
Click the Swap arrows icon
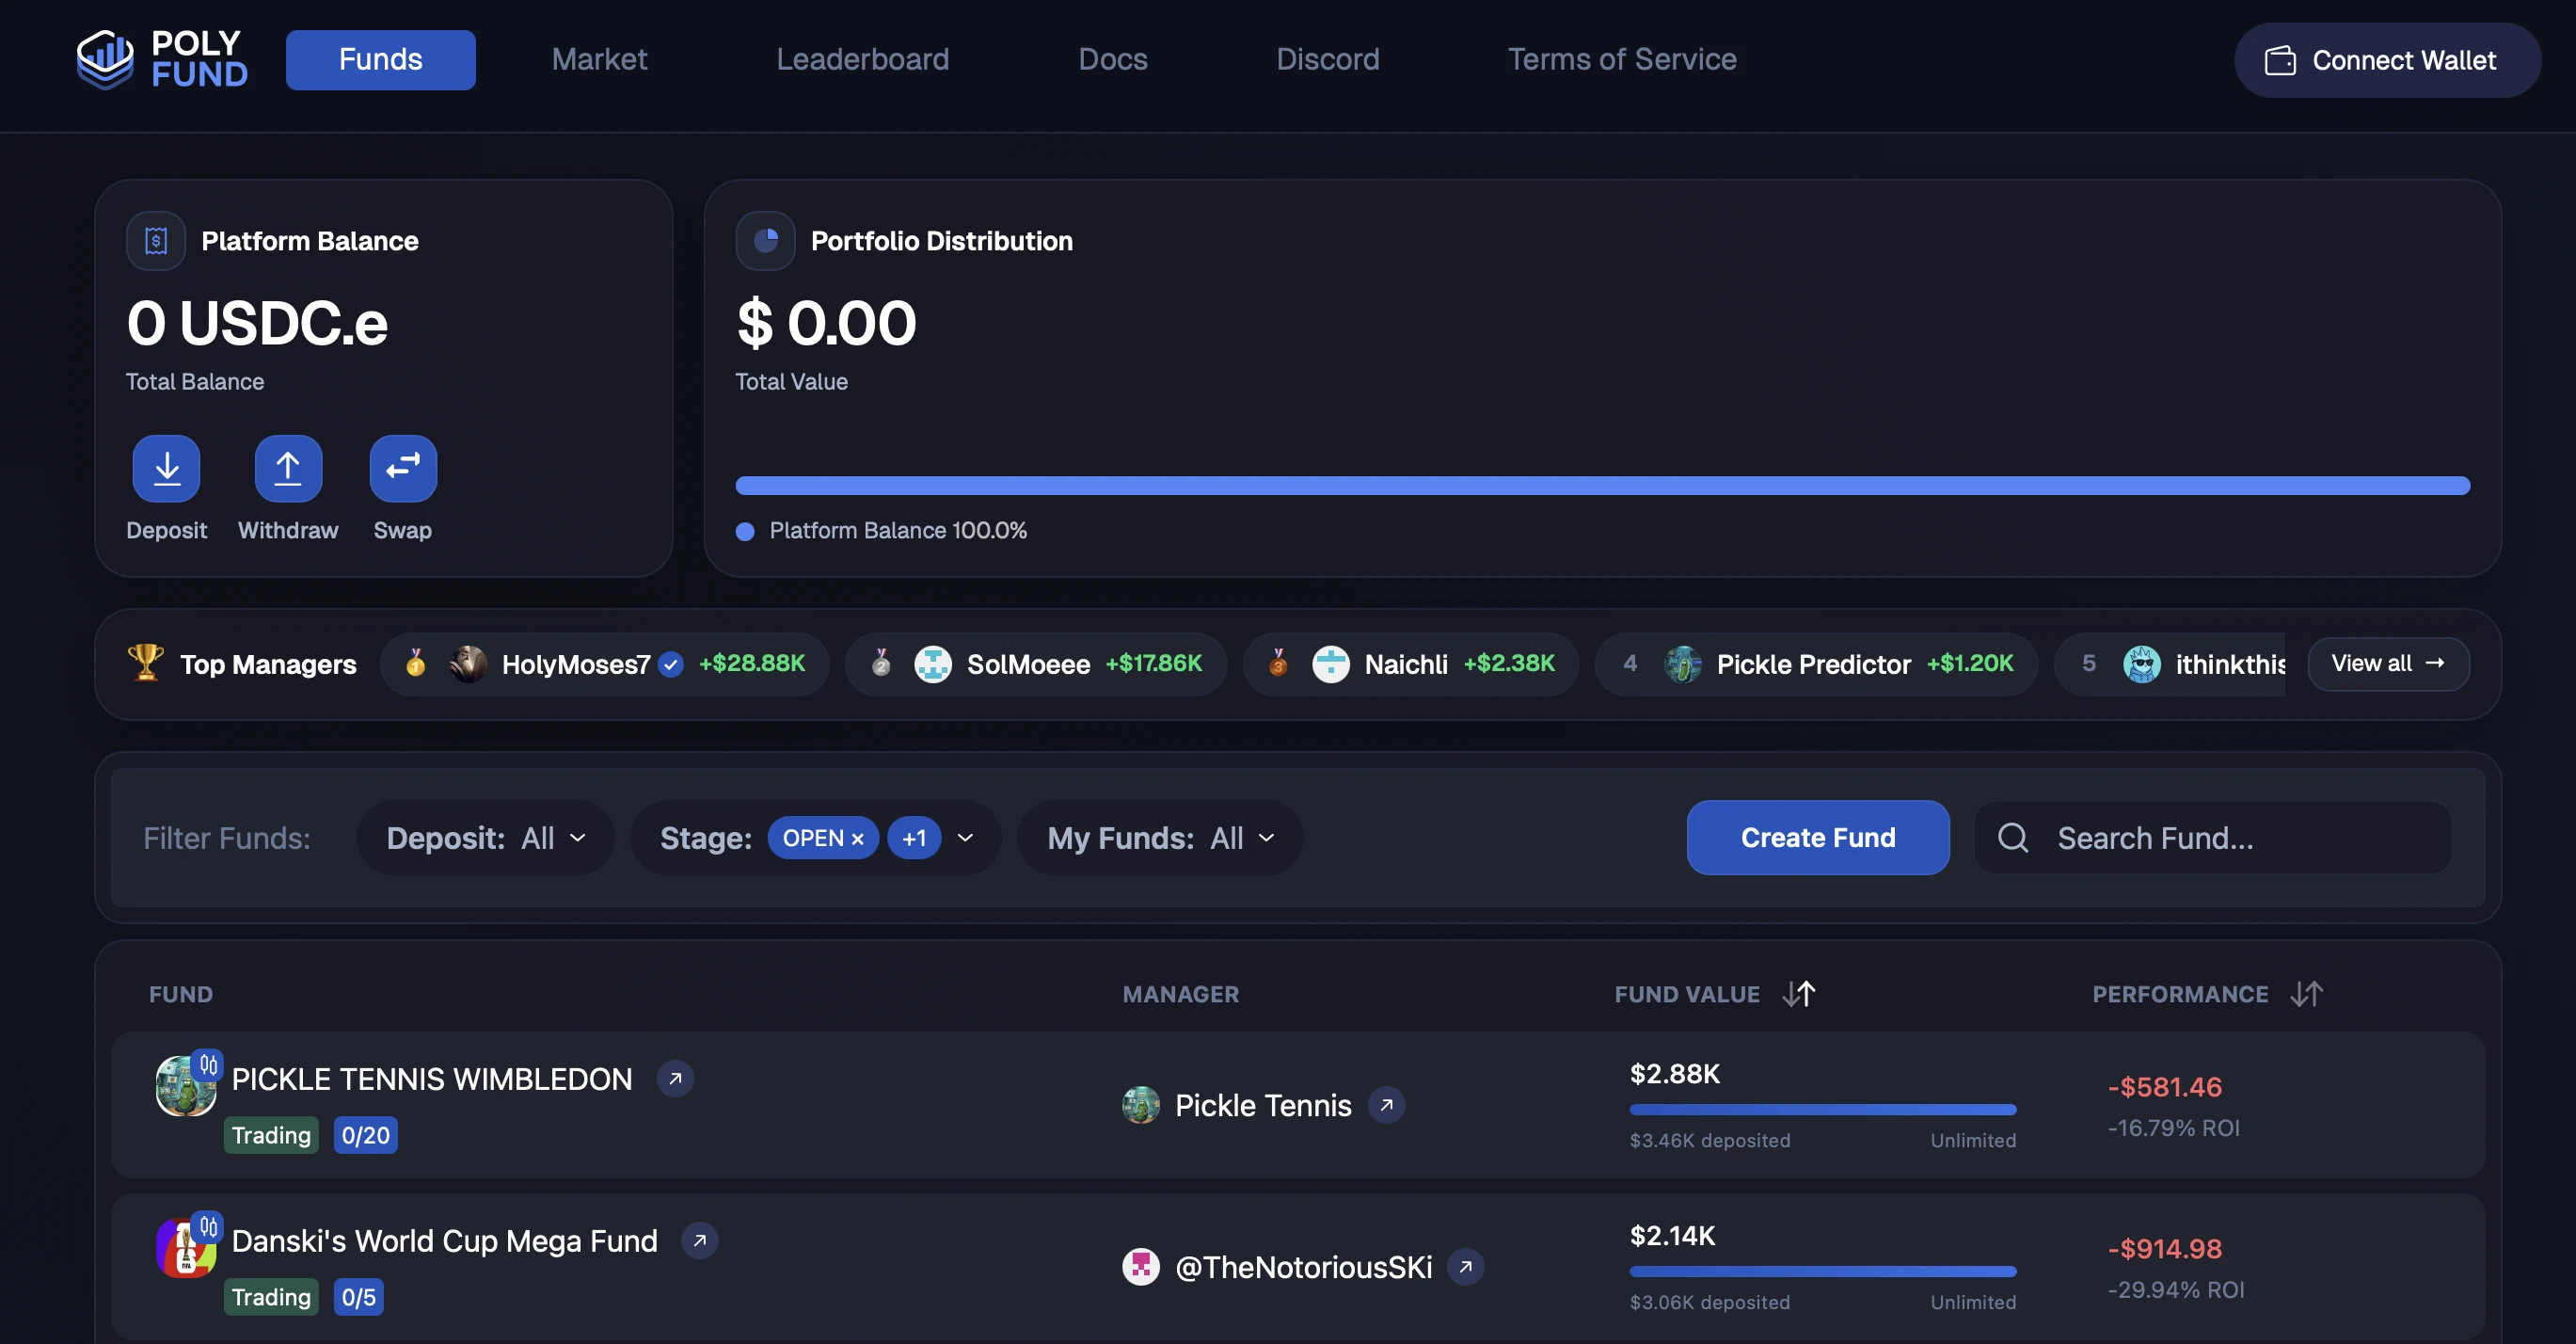click(403, 468)
